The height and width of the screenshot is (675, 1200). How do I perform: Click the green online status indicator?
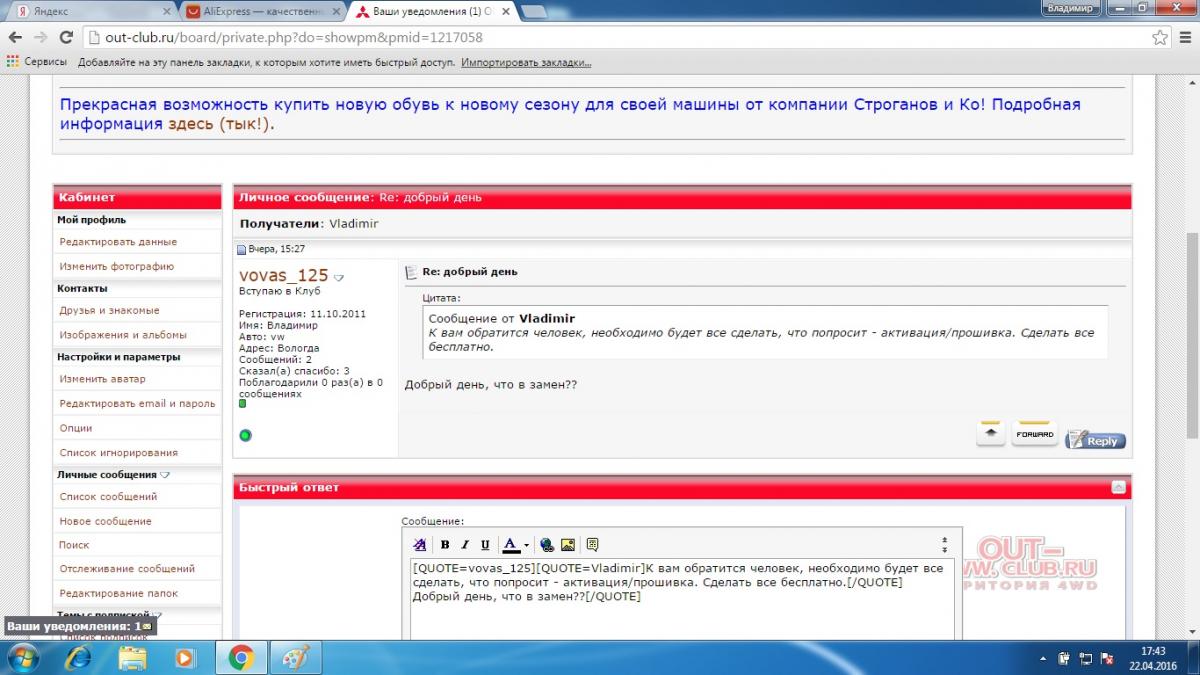[x=245, y=435]
